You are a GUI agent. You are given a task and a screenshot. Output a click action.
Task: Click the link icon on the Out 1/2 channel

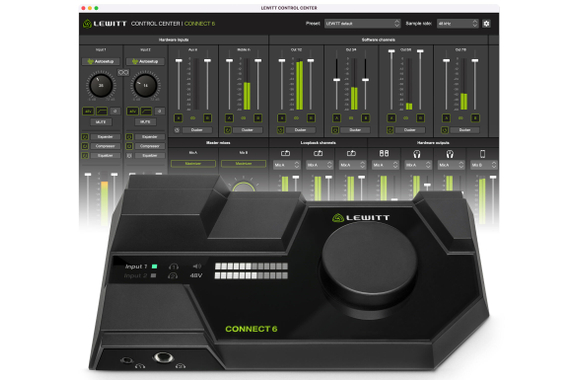click(296, 118)
